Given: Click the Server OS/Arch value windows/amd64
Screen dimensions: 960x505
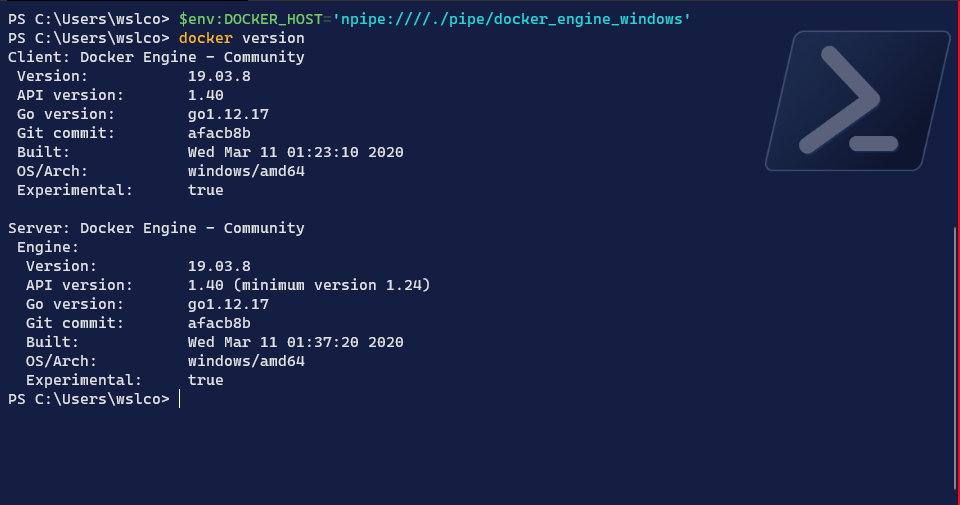Looking at the screenshot, I should click(246, 361).
